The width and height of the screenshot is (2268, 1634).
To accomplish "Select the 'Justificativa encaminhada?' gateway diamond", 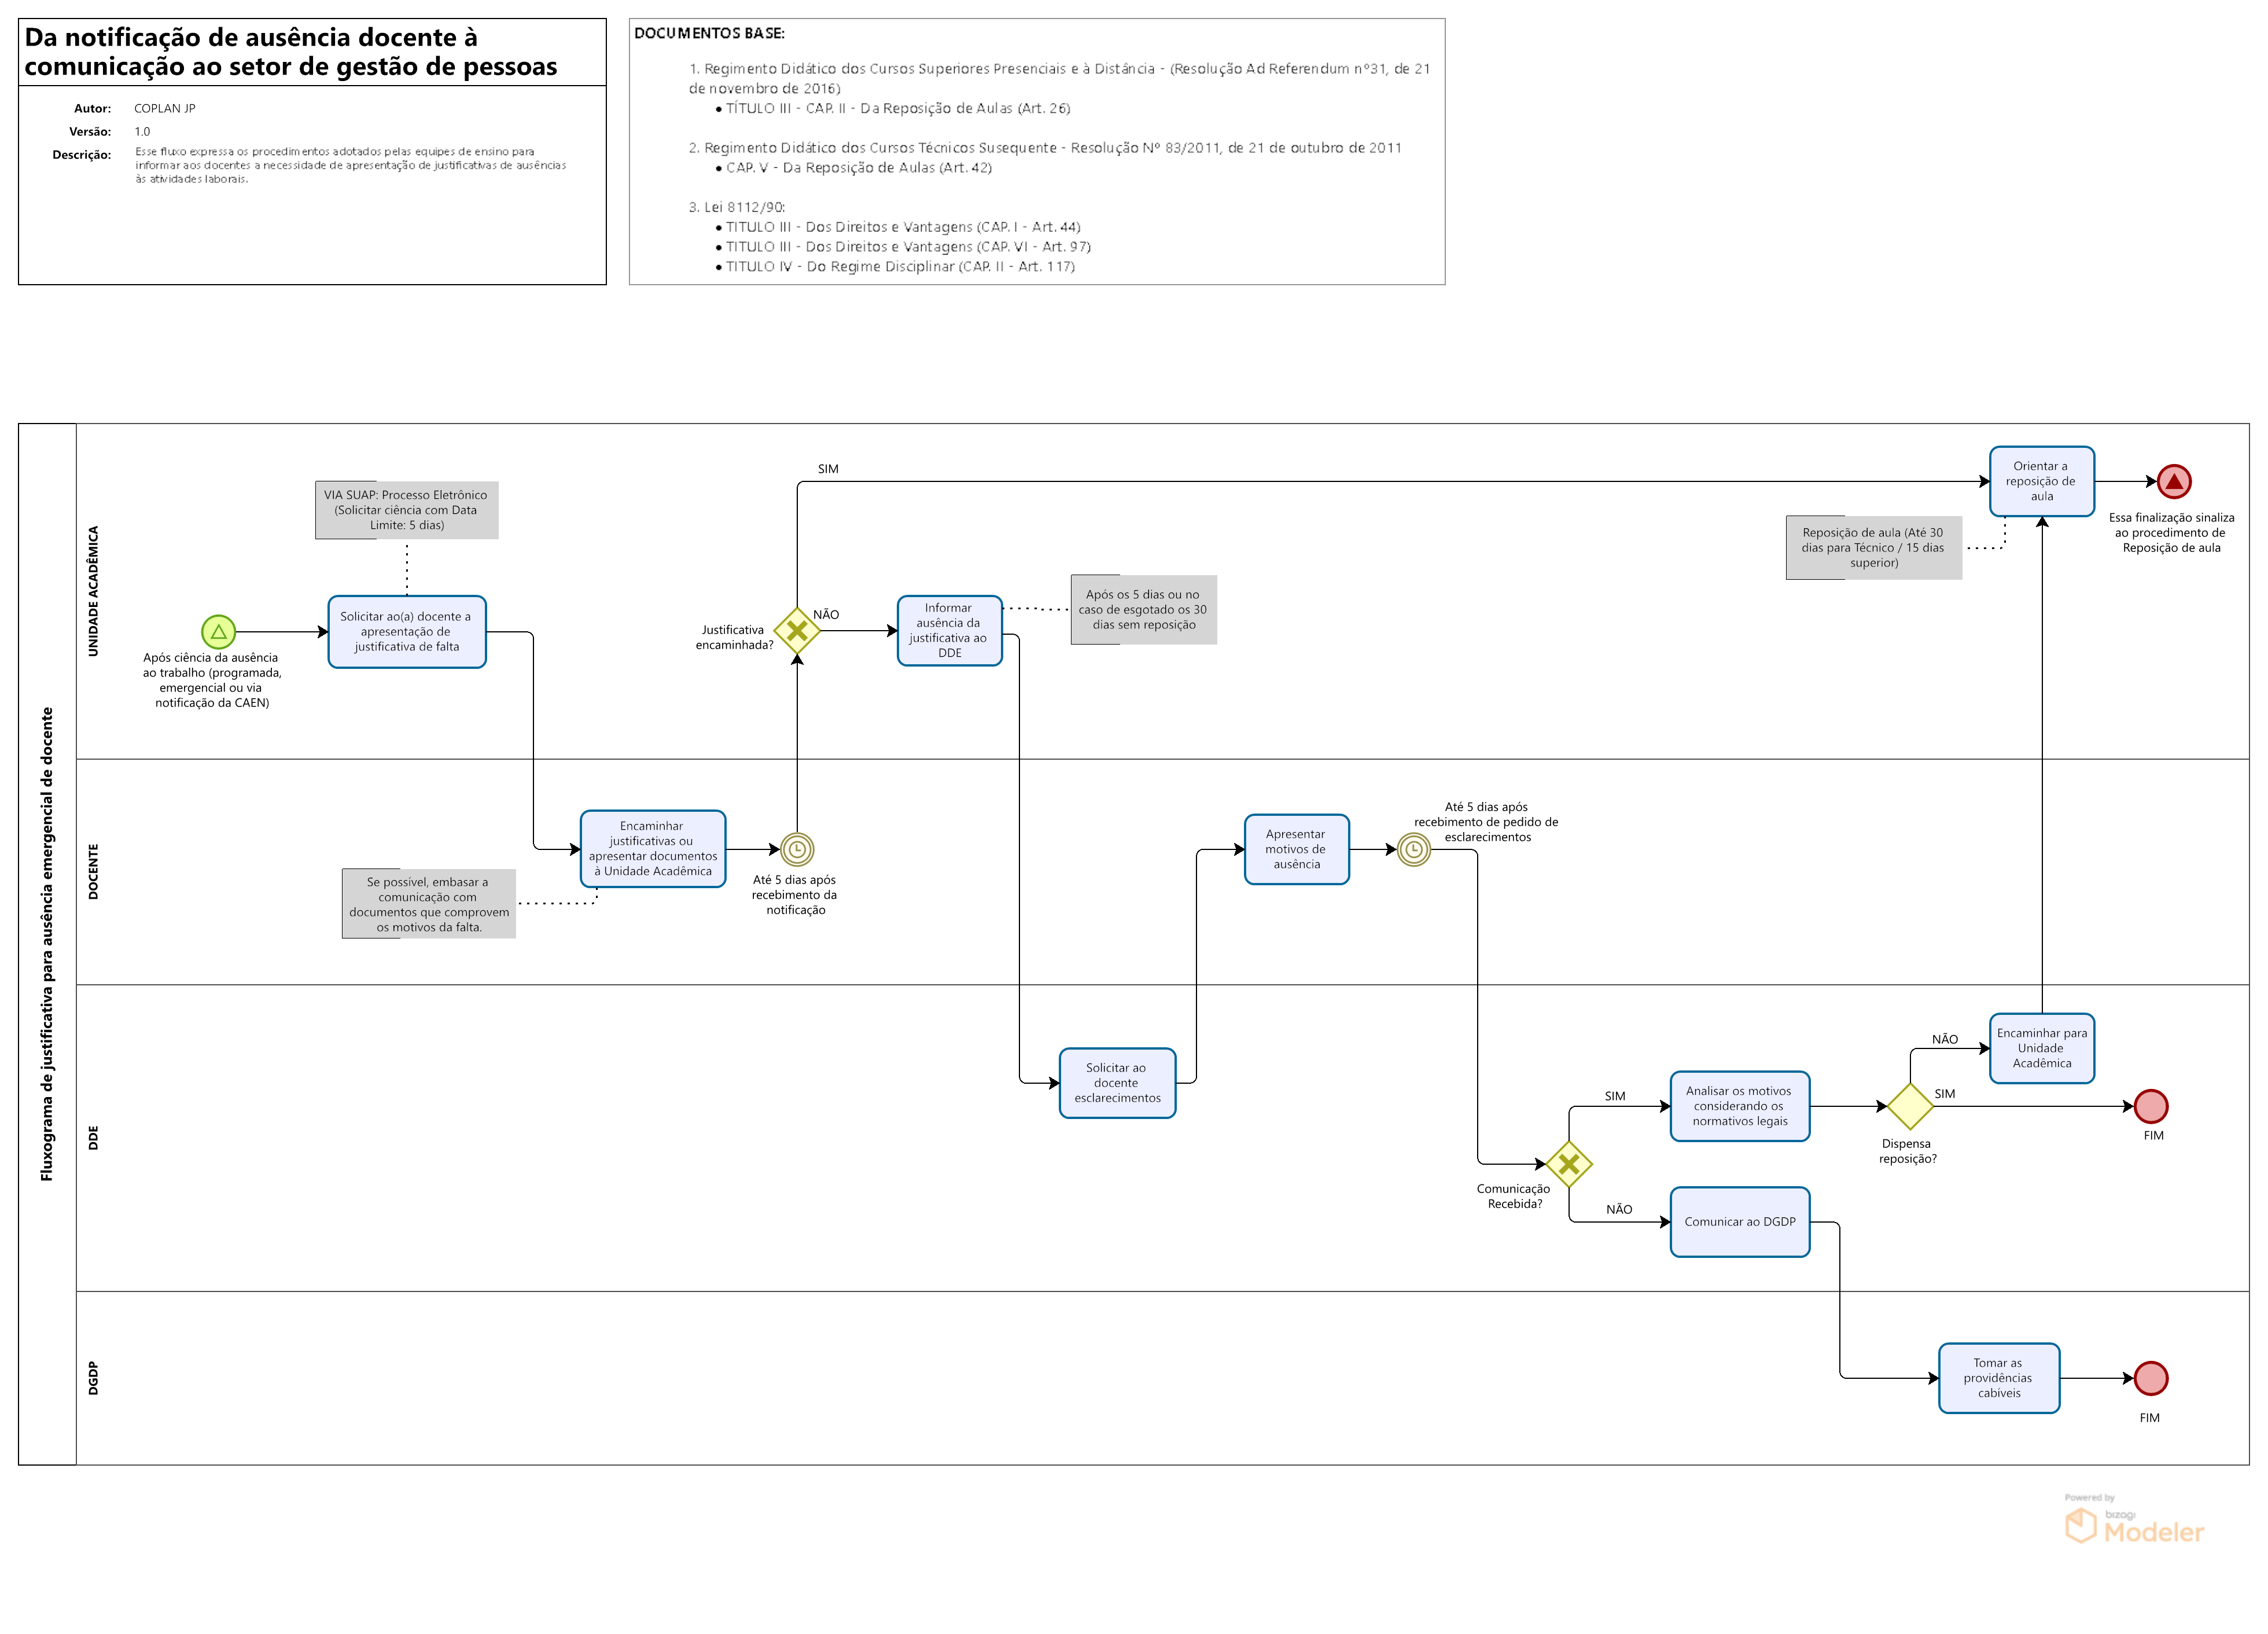I will (x=797, y=631).
